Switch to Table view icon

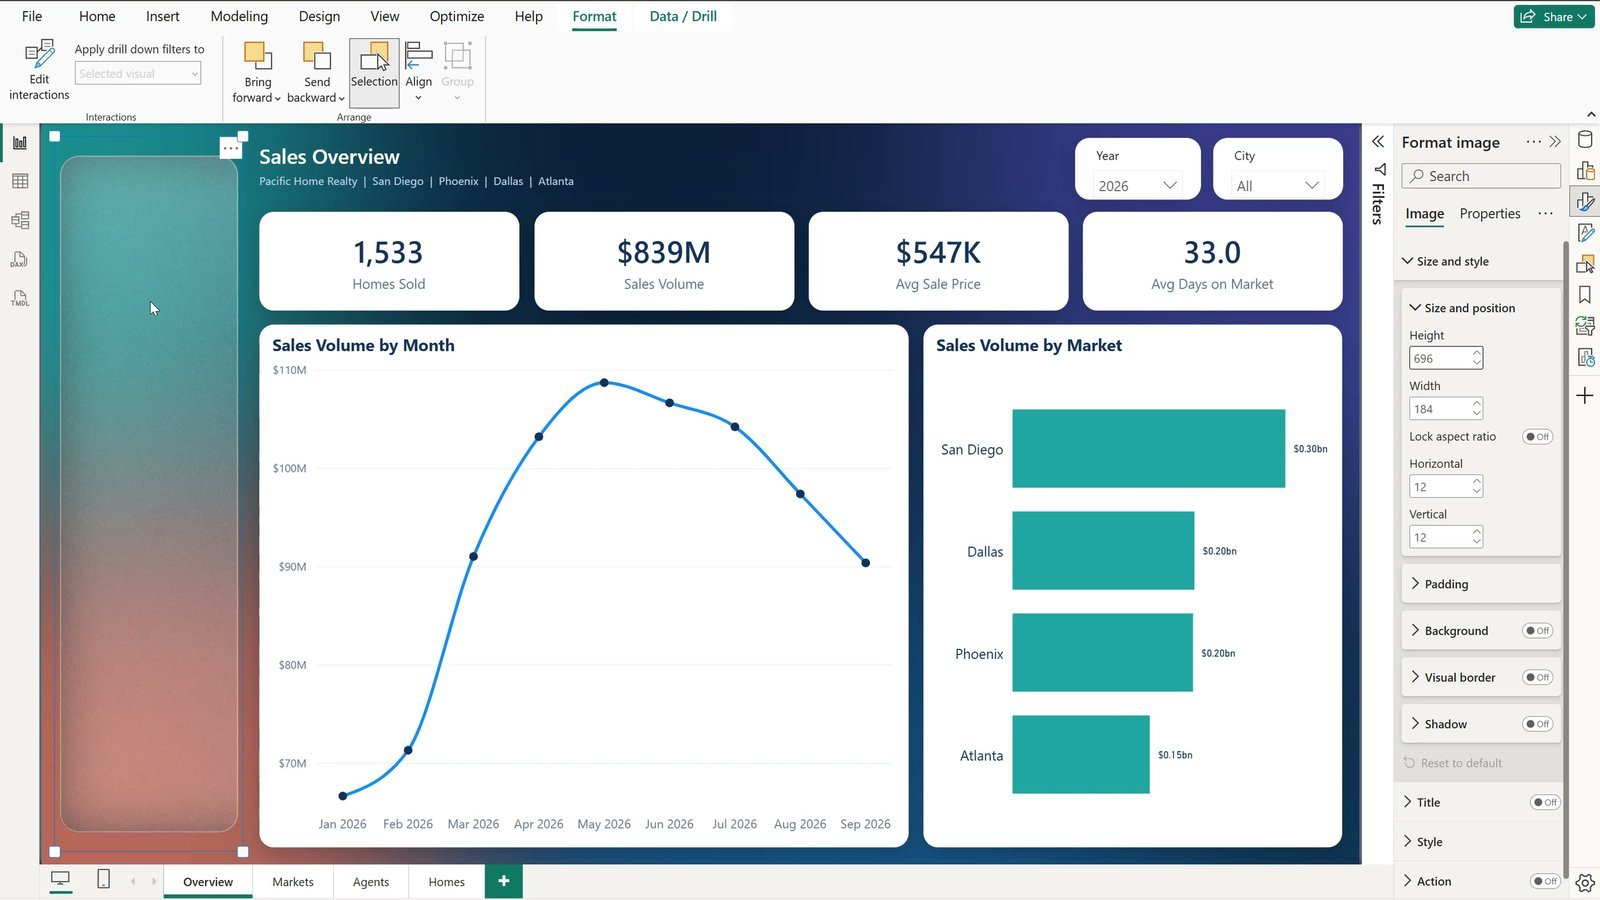[20, 181]
